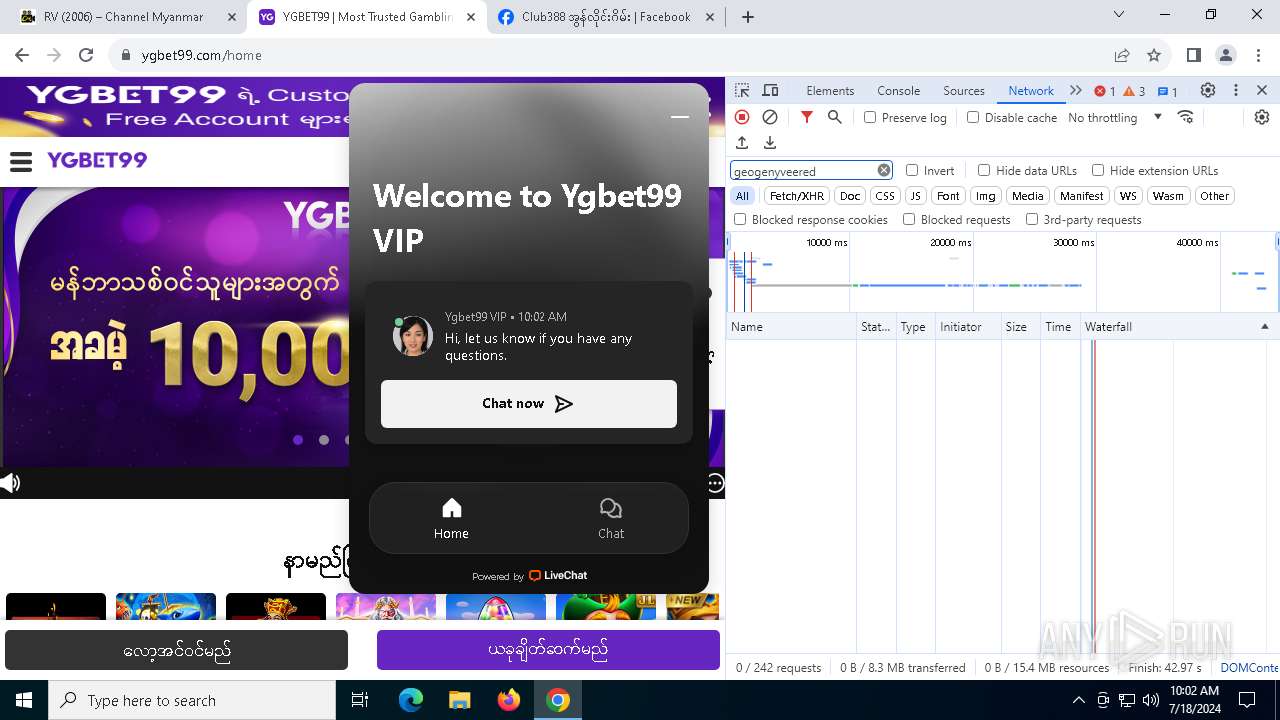The image size is (1280, 720).
Task: Toggle the device toolbar icon in DevTools
Action: [770, 90]
